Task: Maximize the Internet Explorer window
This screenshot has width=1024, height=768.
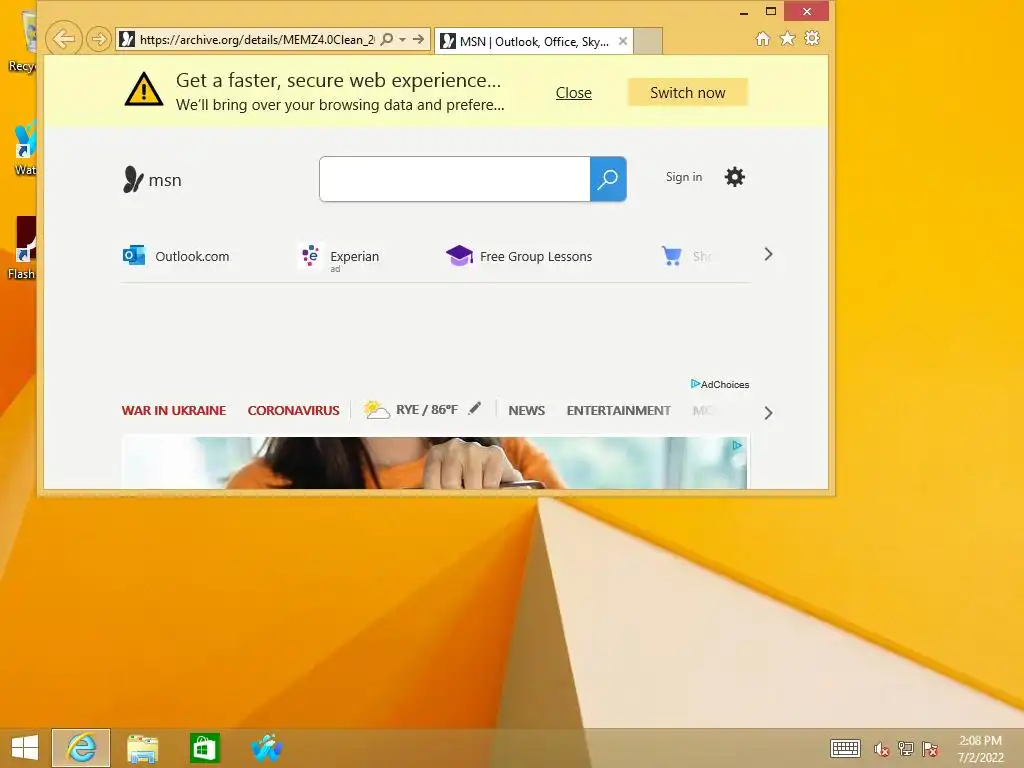Action: pyautogui.click(x=771, y=11)
